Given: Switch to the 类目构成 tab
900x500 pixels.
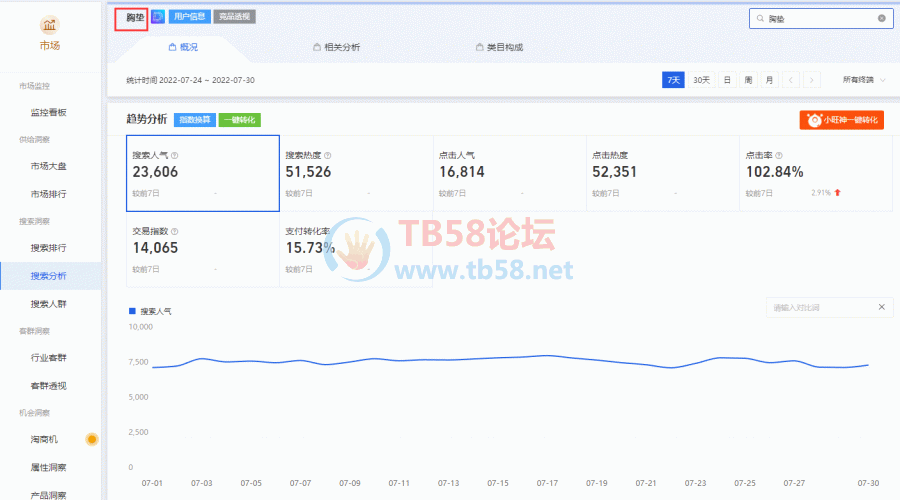Looking at the screenshot, I should point(498,47).
